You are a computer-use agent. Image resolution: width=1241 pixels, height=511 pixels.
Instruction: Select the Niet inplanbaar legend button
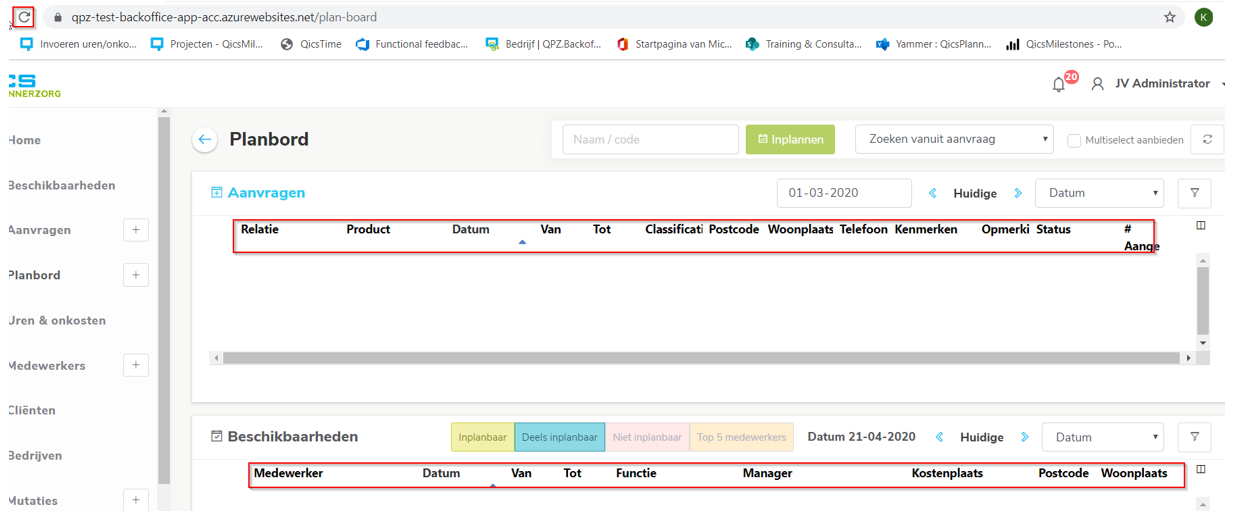[x=647, y=437]
